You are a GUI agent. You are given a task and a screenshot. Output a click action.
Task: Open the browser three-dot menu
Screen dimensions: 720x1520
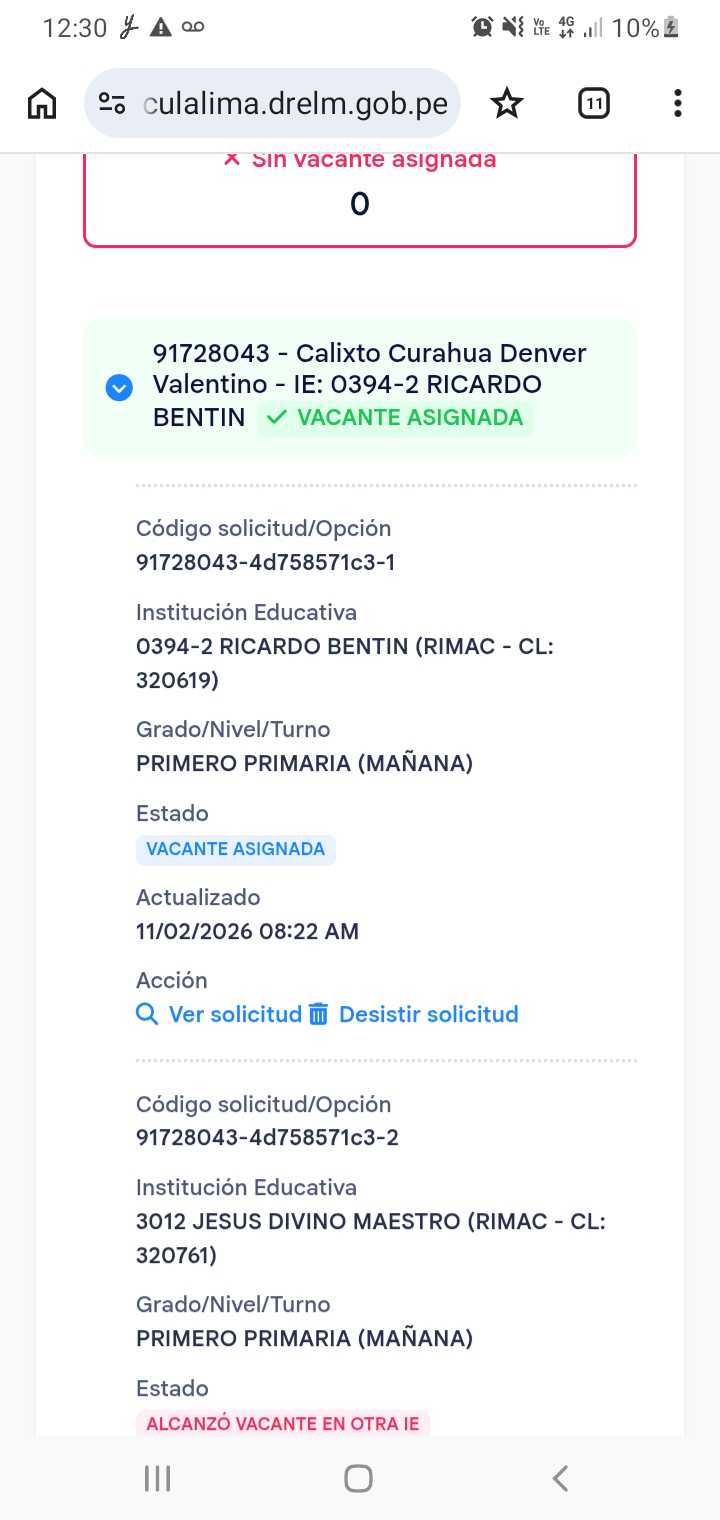point(678,103)
